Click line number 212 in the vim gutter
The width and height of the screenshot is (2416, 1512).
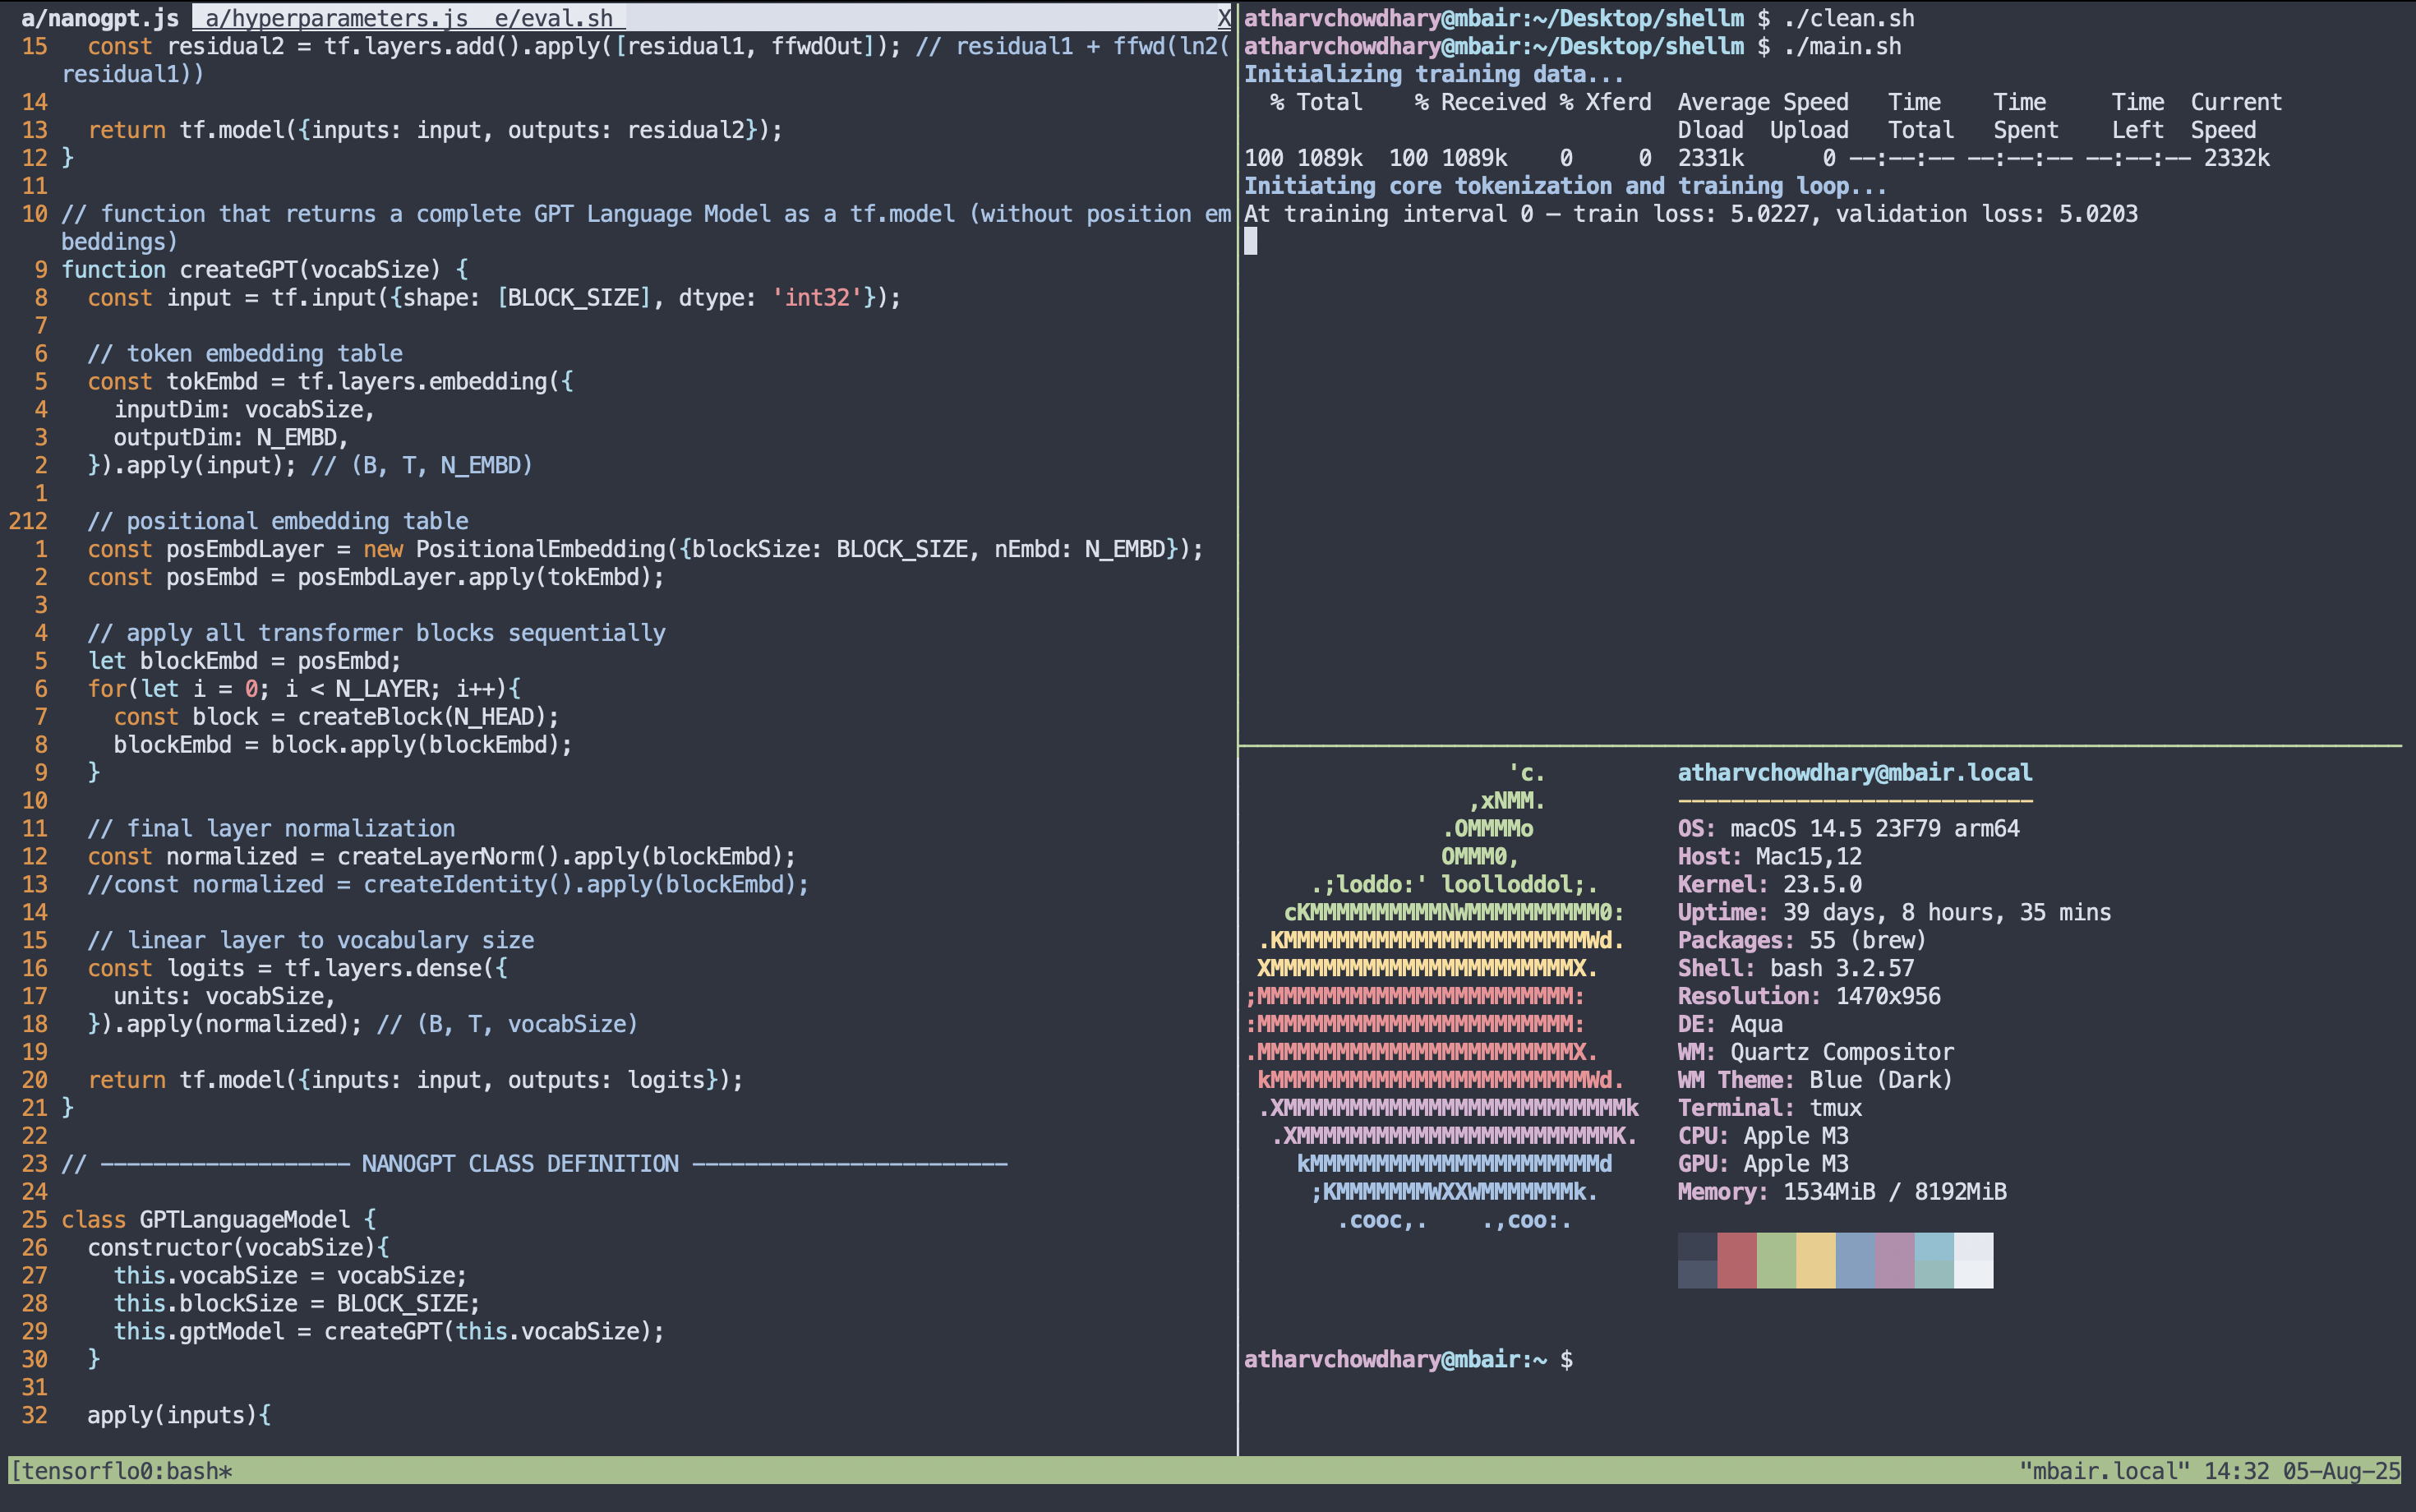tap(28, 521)
